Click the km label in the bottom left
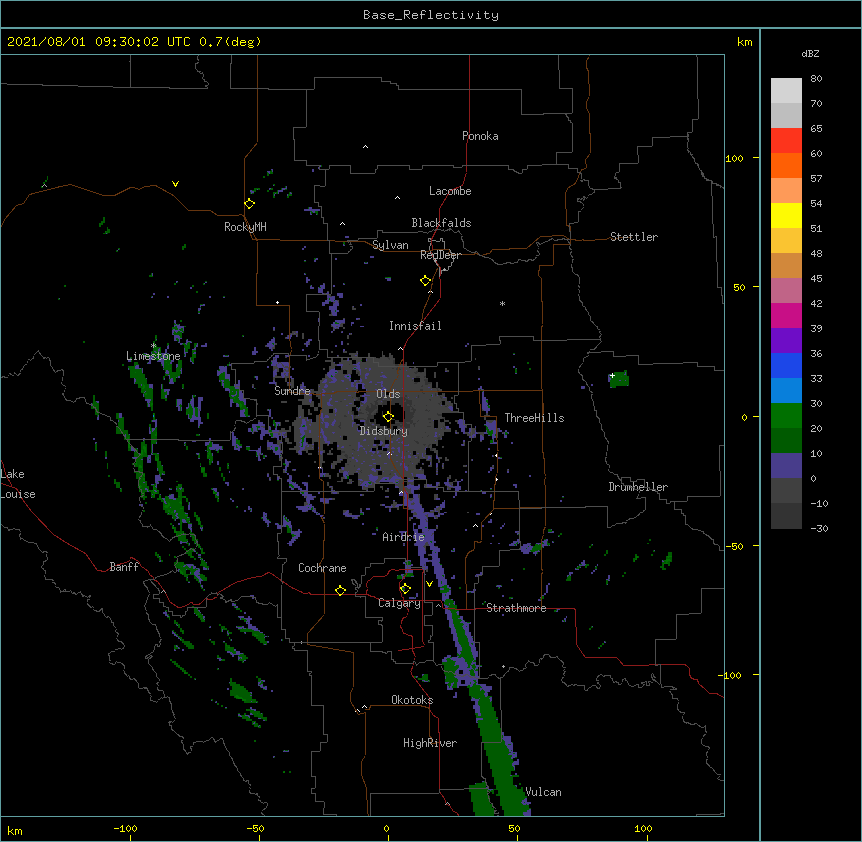 click(15, 830)
